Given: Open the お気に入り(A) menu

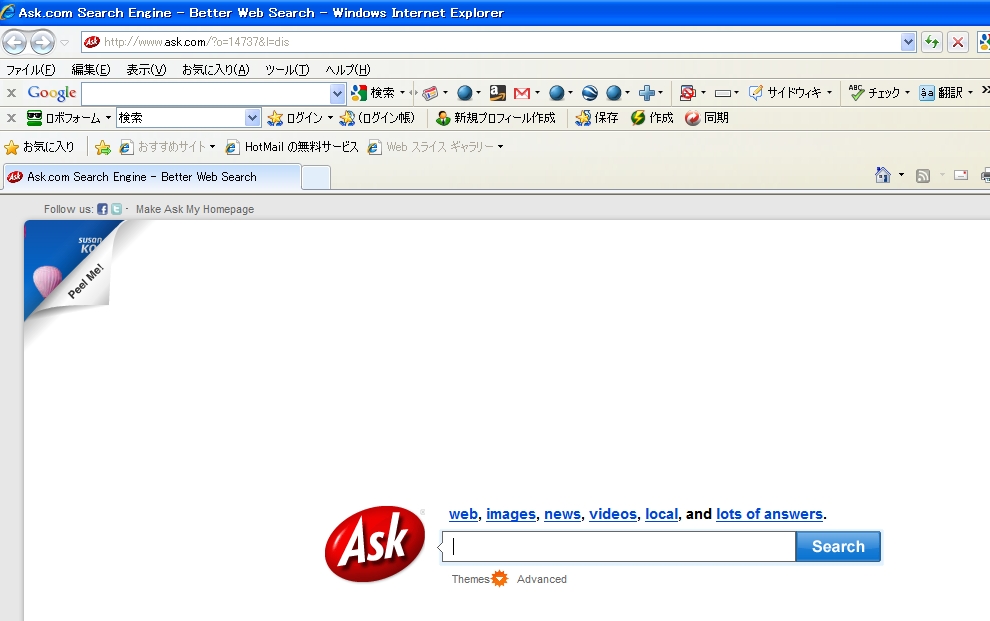Looking at the screenshot, I should [x=216, y=69].
